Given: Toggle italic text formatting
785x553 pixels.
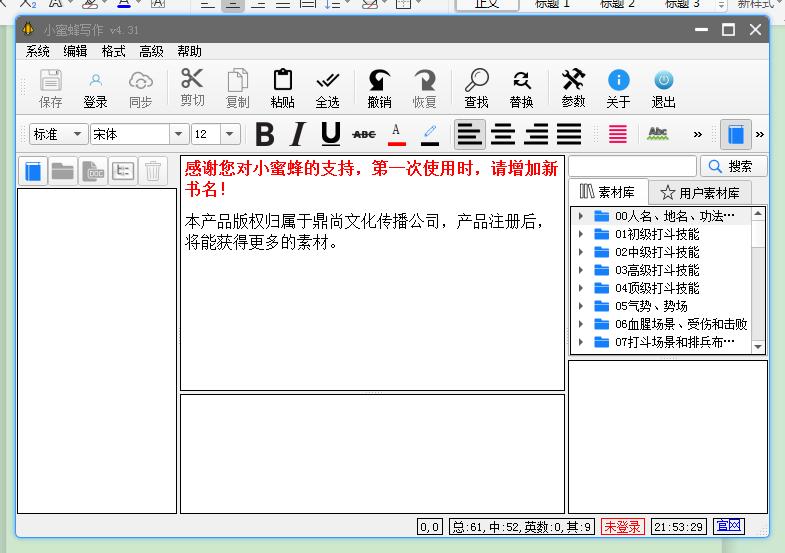Looking at the screenshot, I should tap(297, 134).
